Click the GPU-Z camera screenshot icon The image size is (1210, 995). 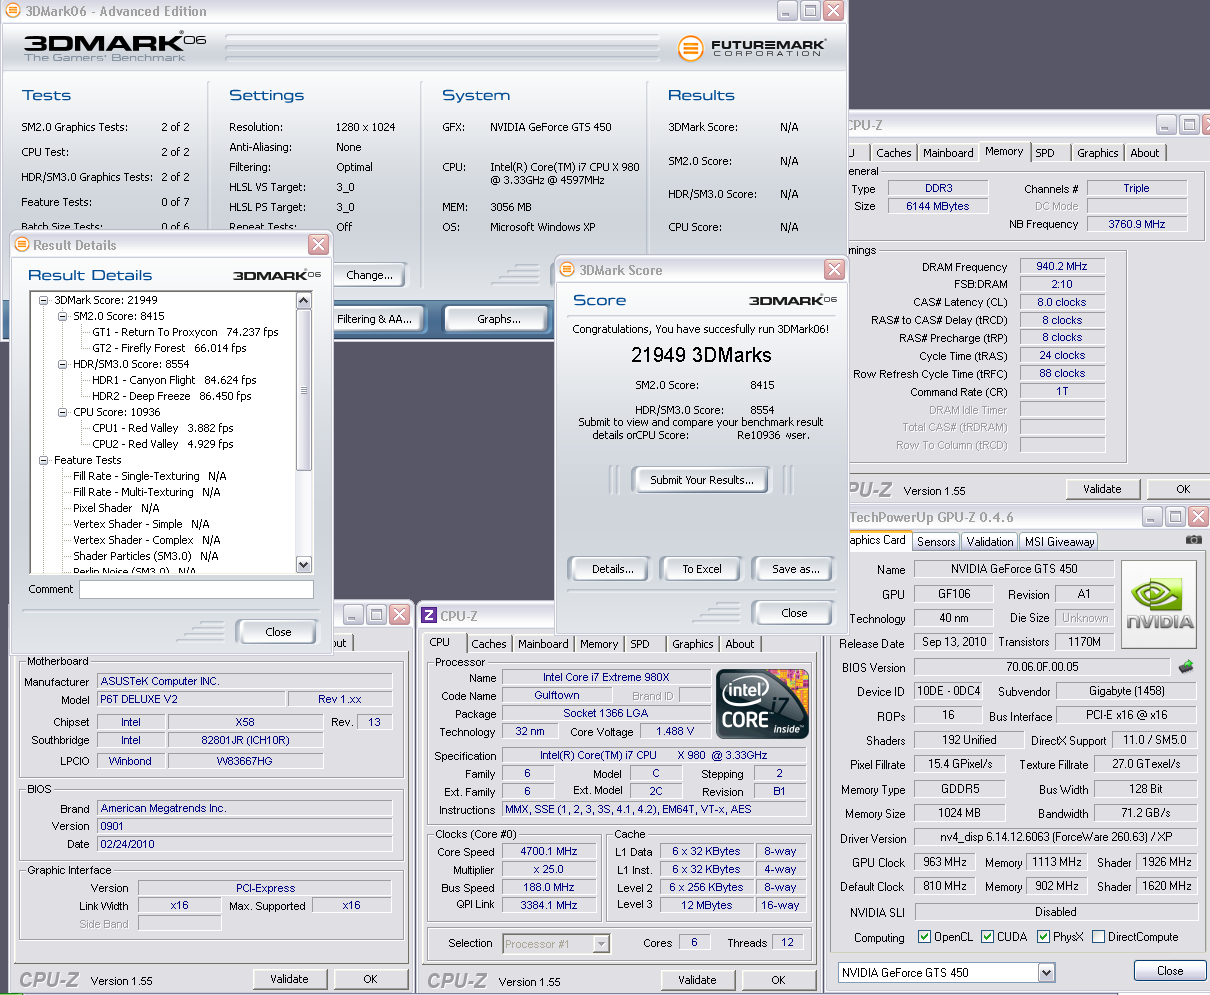pyautogui.click(x=1193, y=540)
